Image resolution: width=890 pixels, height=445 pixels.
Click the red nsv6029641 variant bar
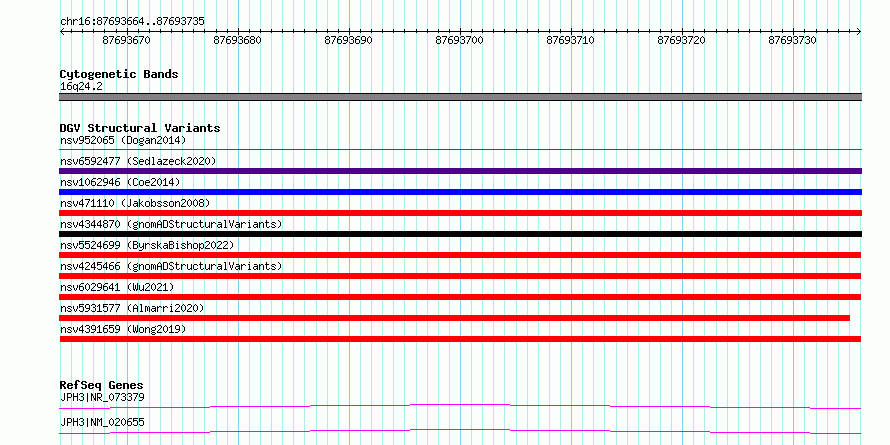[460, 297]
